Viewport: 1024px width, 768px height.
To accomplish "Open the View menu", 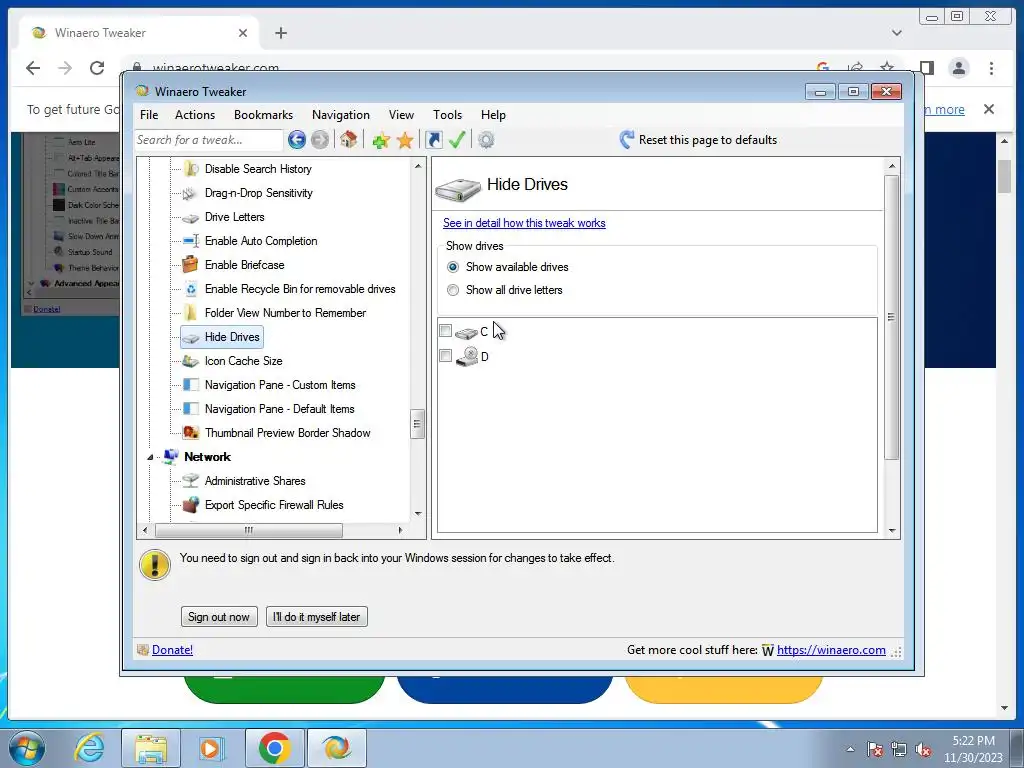I will coord(401,115).
